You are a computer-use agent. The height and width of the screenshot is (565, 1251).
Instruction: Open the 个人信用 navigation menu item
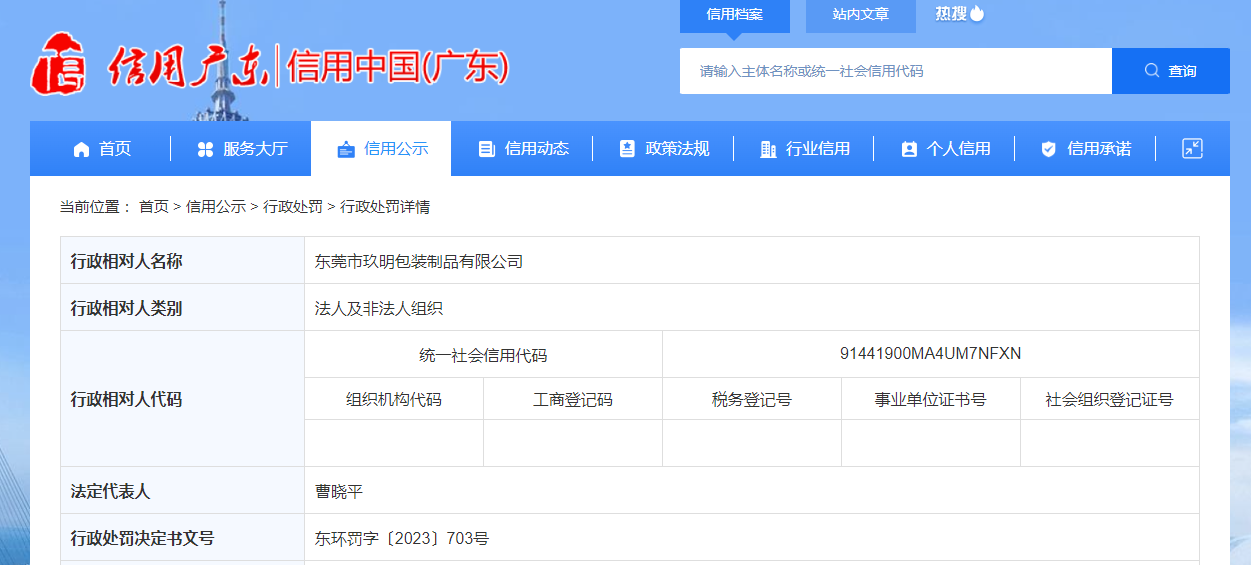958,149
